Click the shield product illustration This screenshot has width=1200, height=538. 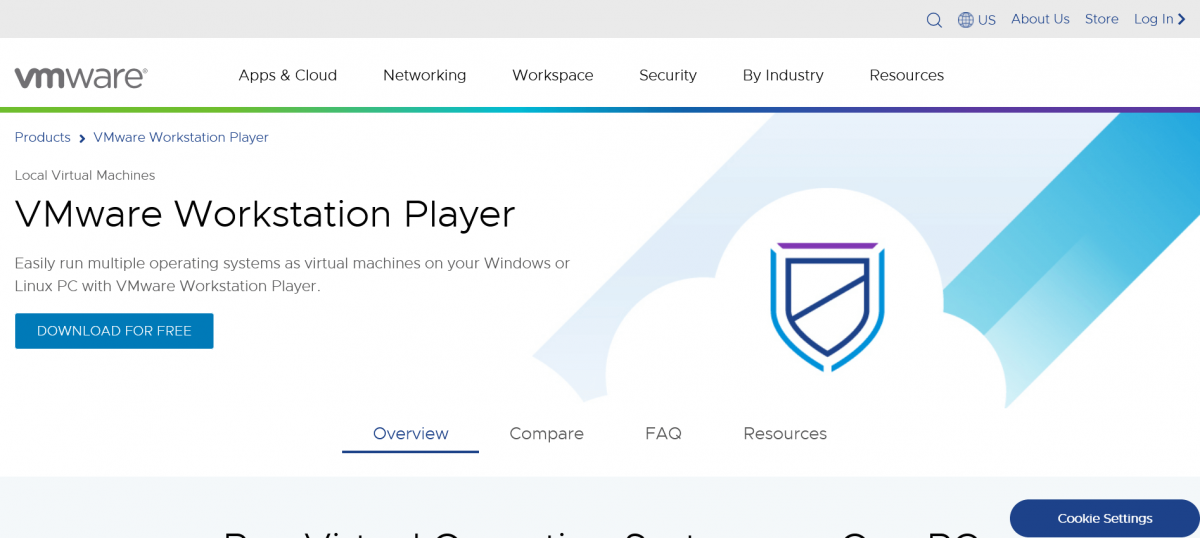[828, 306]
